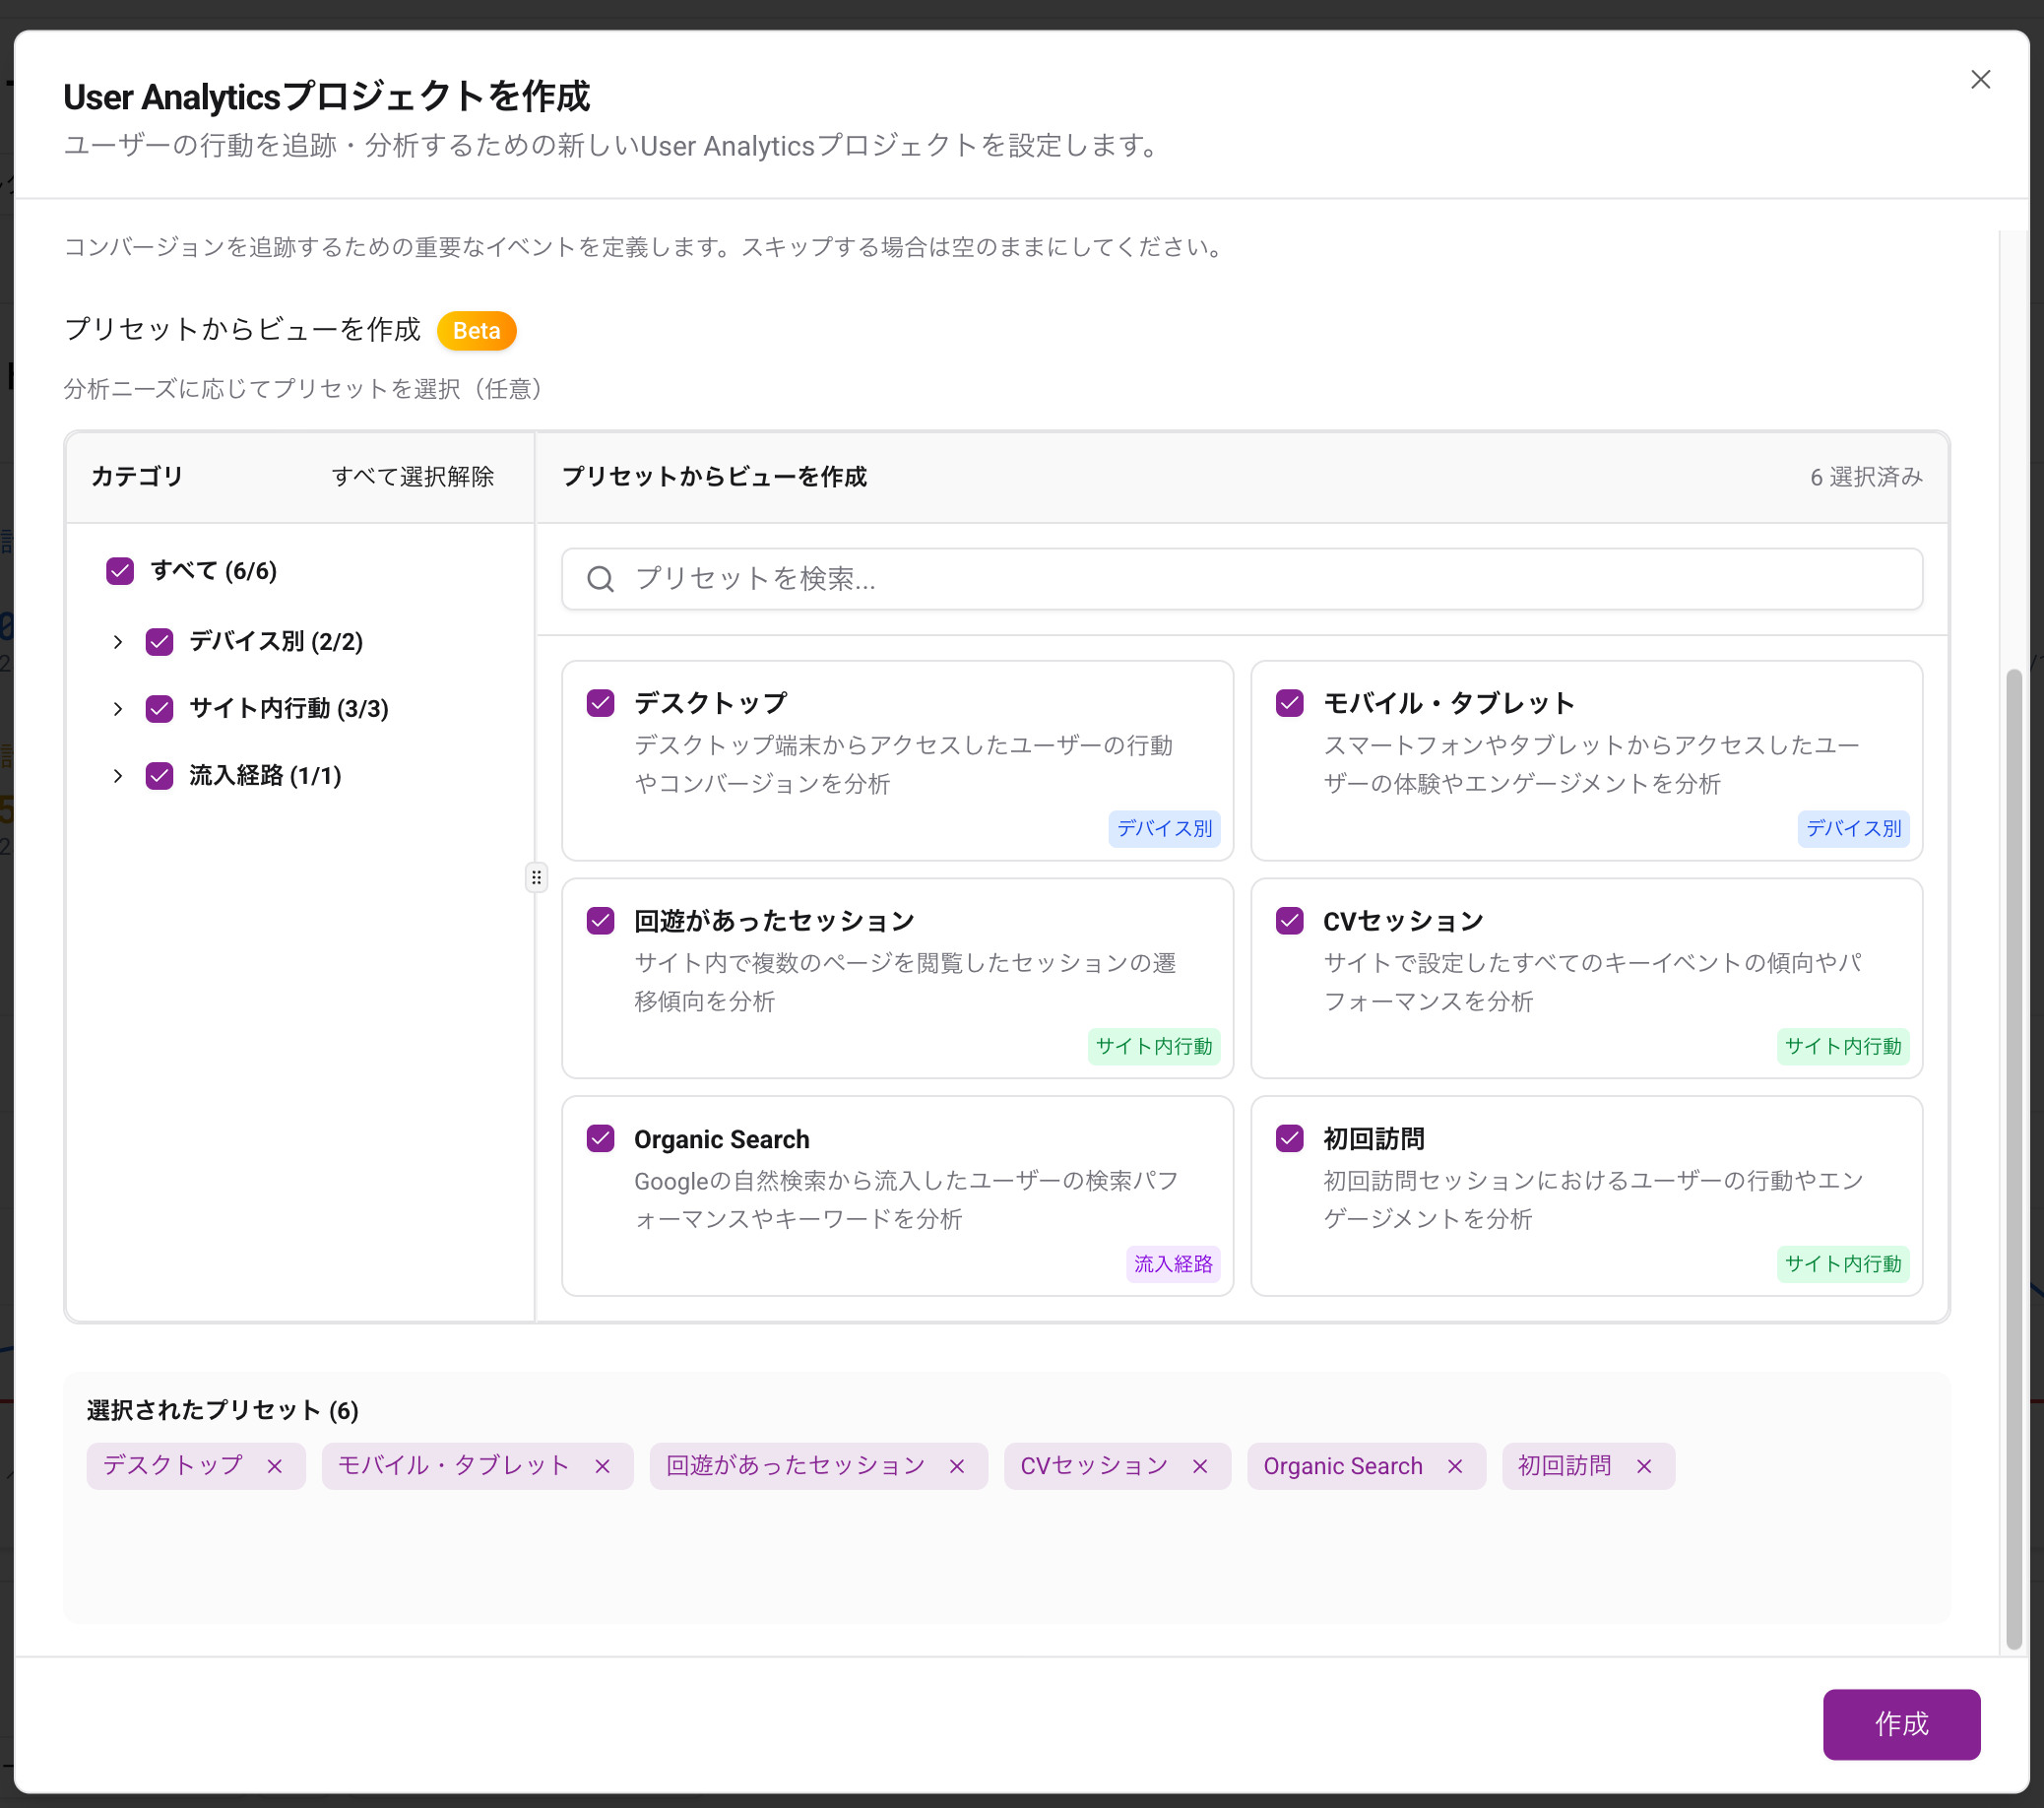The height and width of the screenshot is (1808, 2044).
Task: Uncheck the すべて (6/6) category checkbox
Action: click(x=120, y=570)
